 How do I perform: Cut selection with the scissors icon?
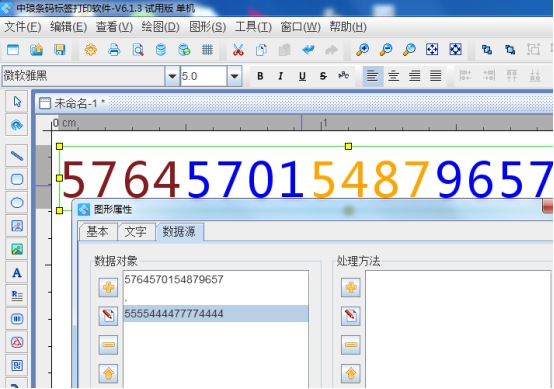click(238, 49)
